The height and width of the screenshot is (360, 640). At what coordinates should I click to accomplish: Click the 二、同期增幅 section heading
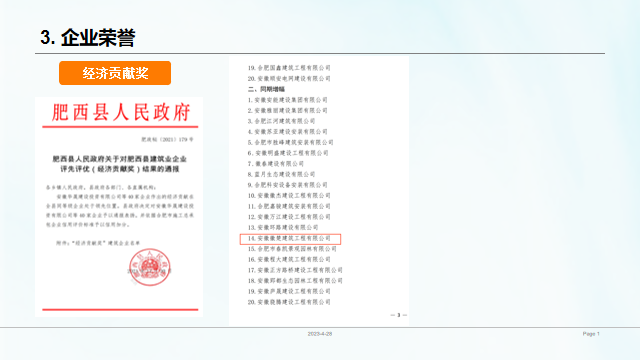pos(266,89)
